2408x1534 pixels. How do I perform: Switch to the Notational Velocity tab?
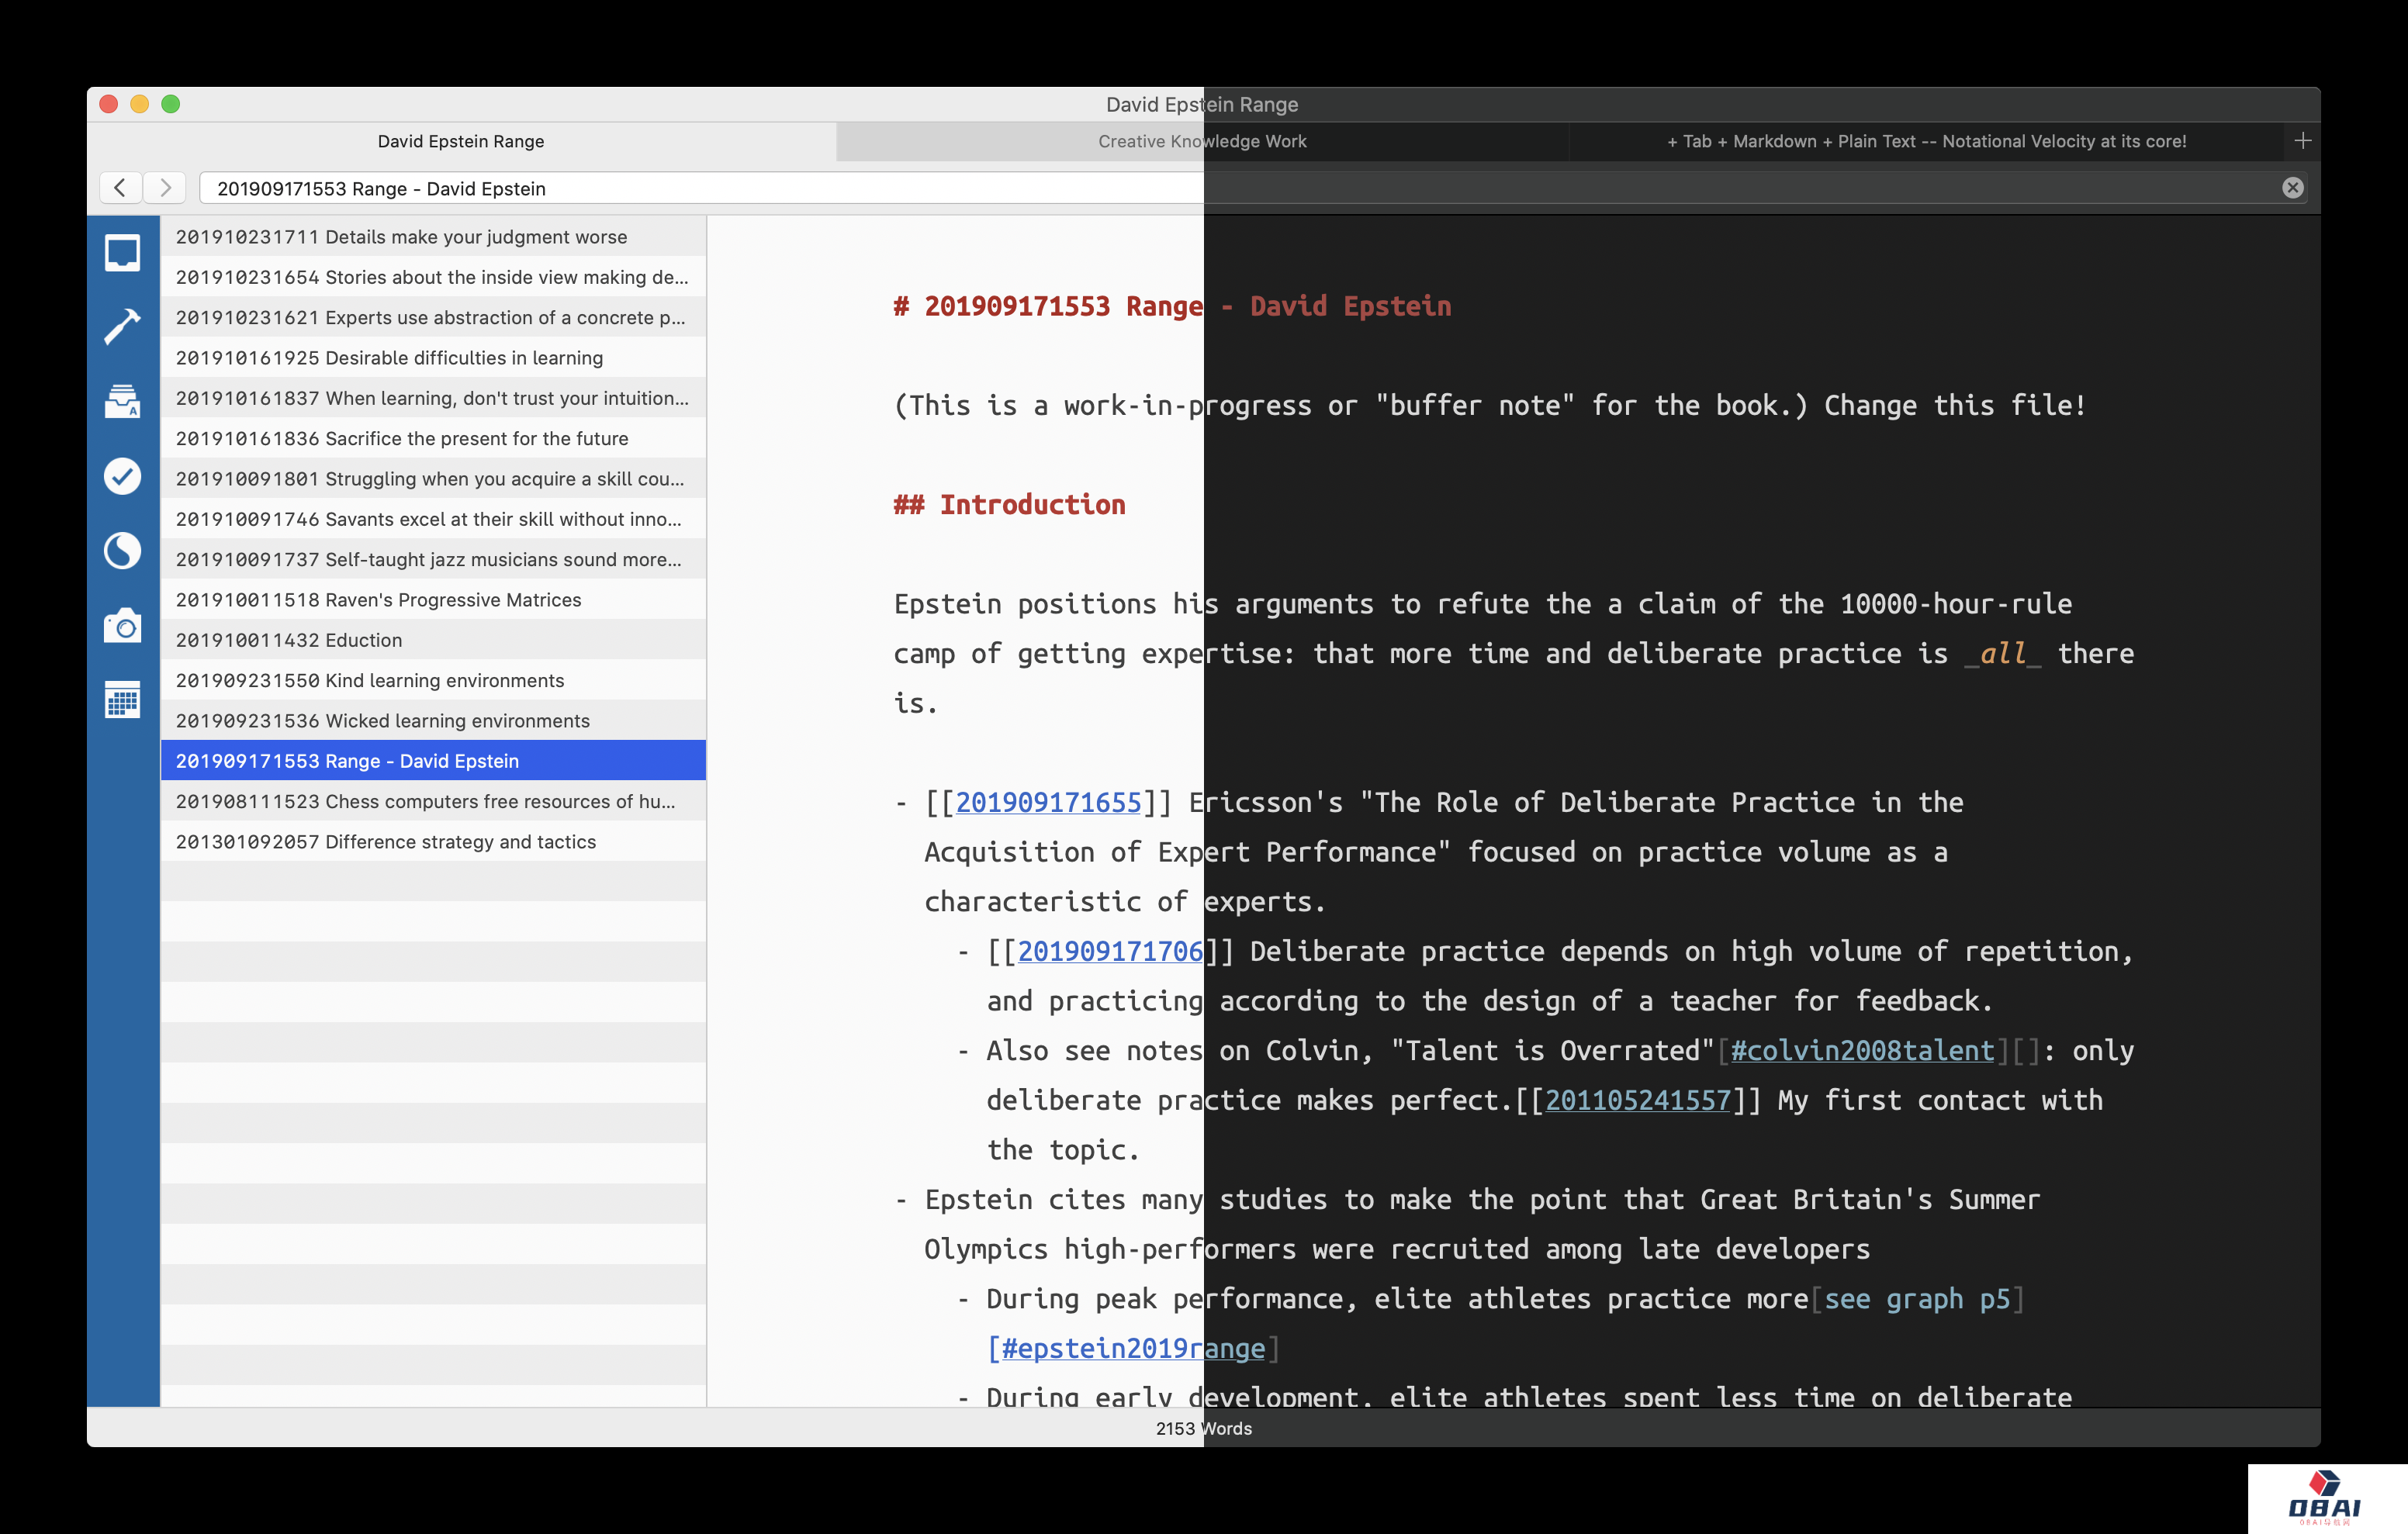(1925, 141)
